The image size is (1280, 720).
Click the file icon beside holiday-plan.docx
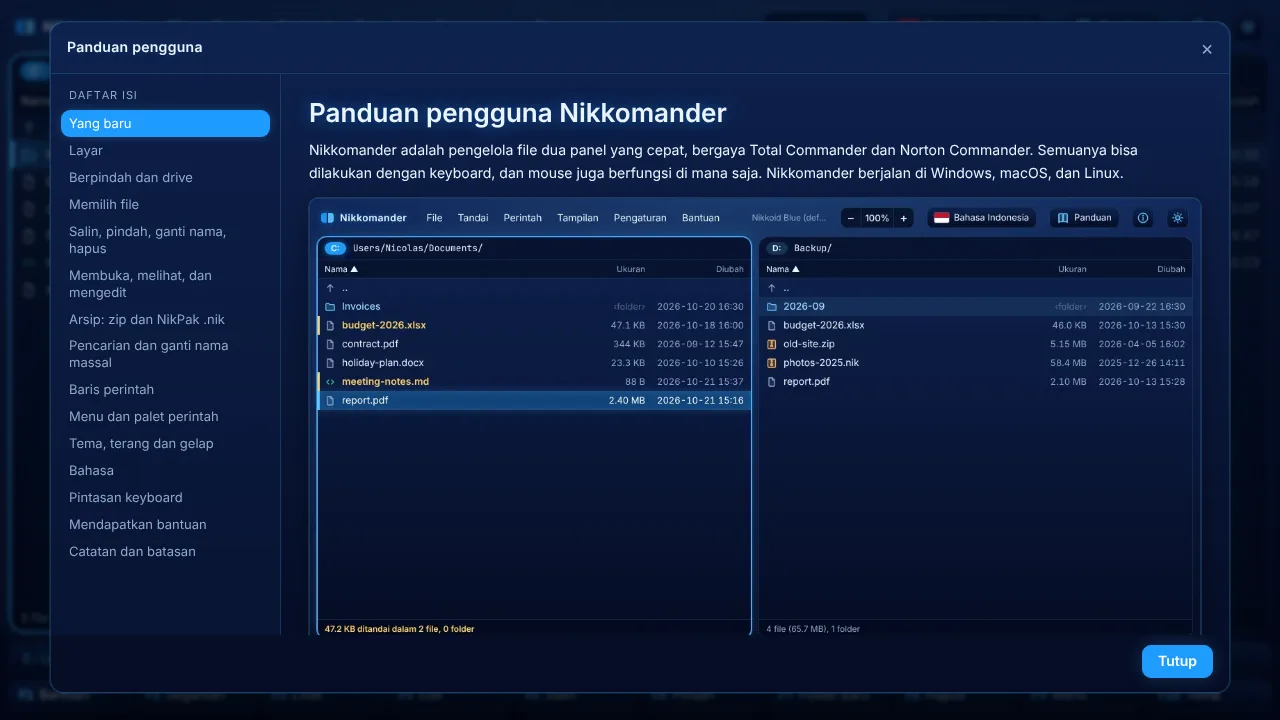coord(330,363)
